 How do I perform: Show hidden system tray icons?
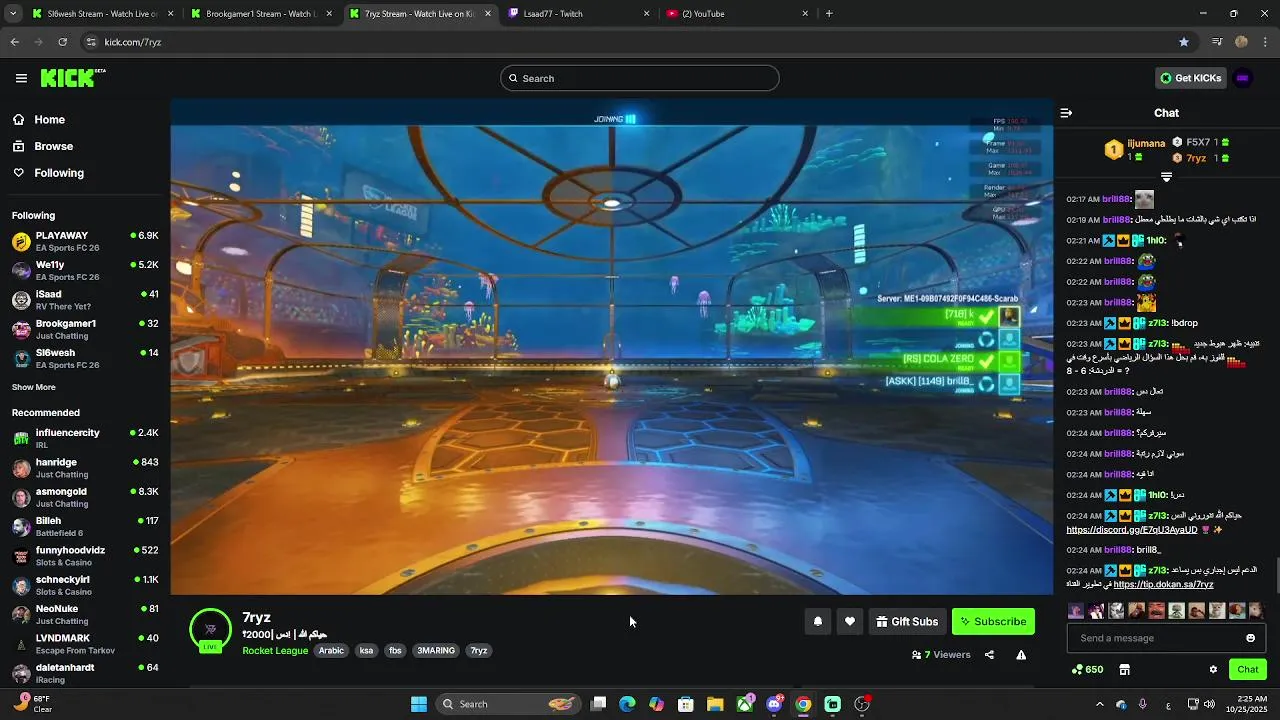coord(1099,704)
